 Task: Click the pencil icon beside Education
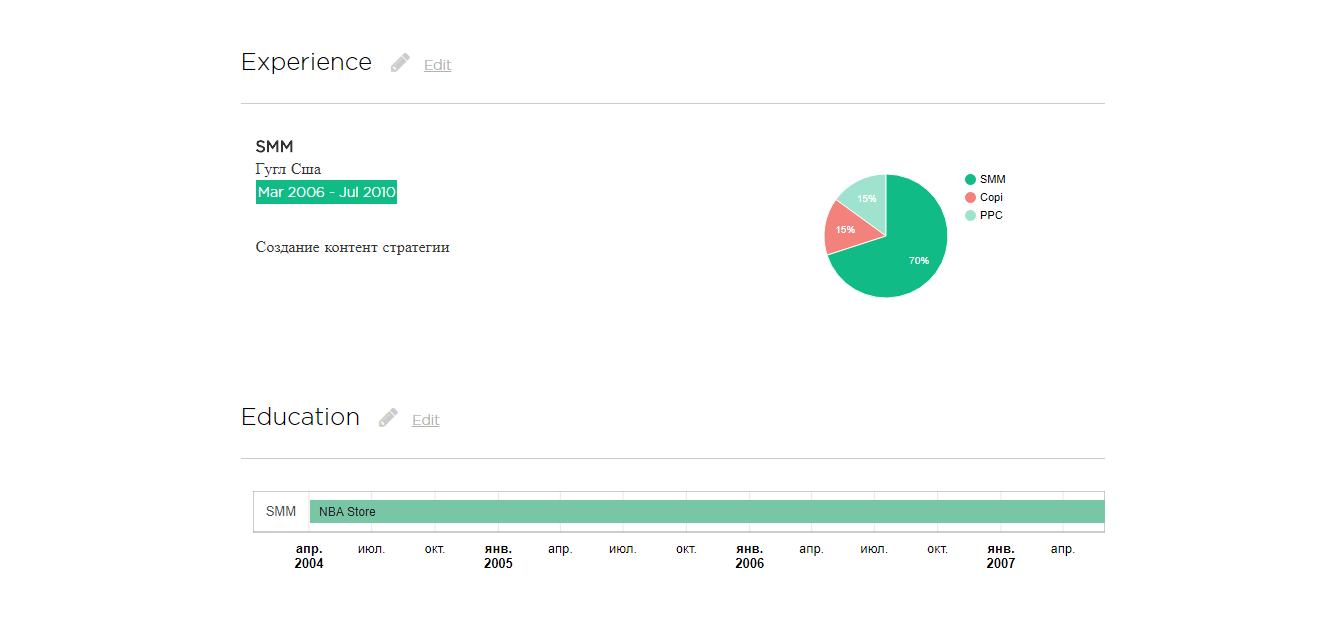(x=388, y=418)
